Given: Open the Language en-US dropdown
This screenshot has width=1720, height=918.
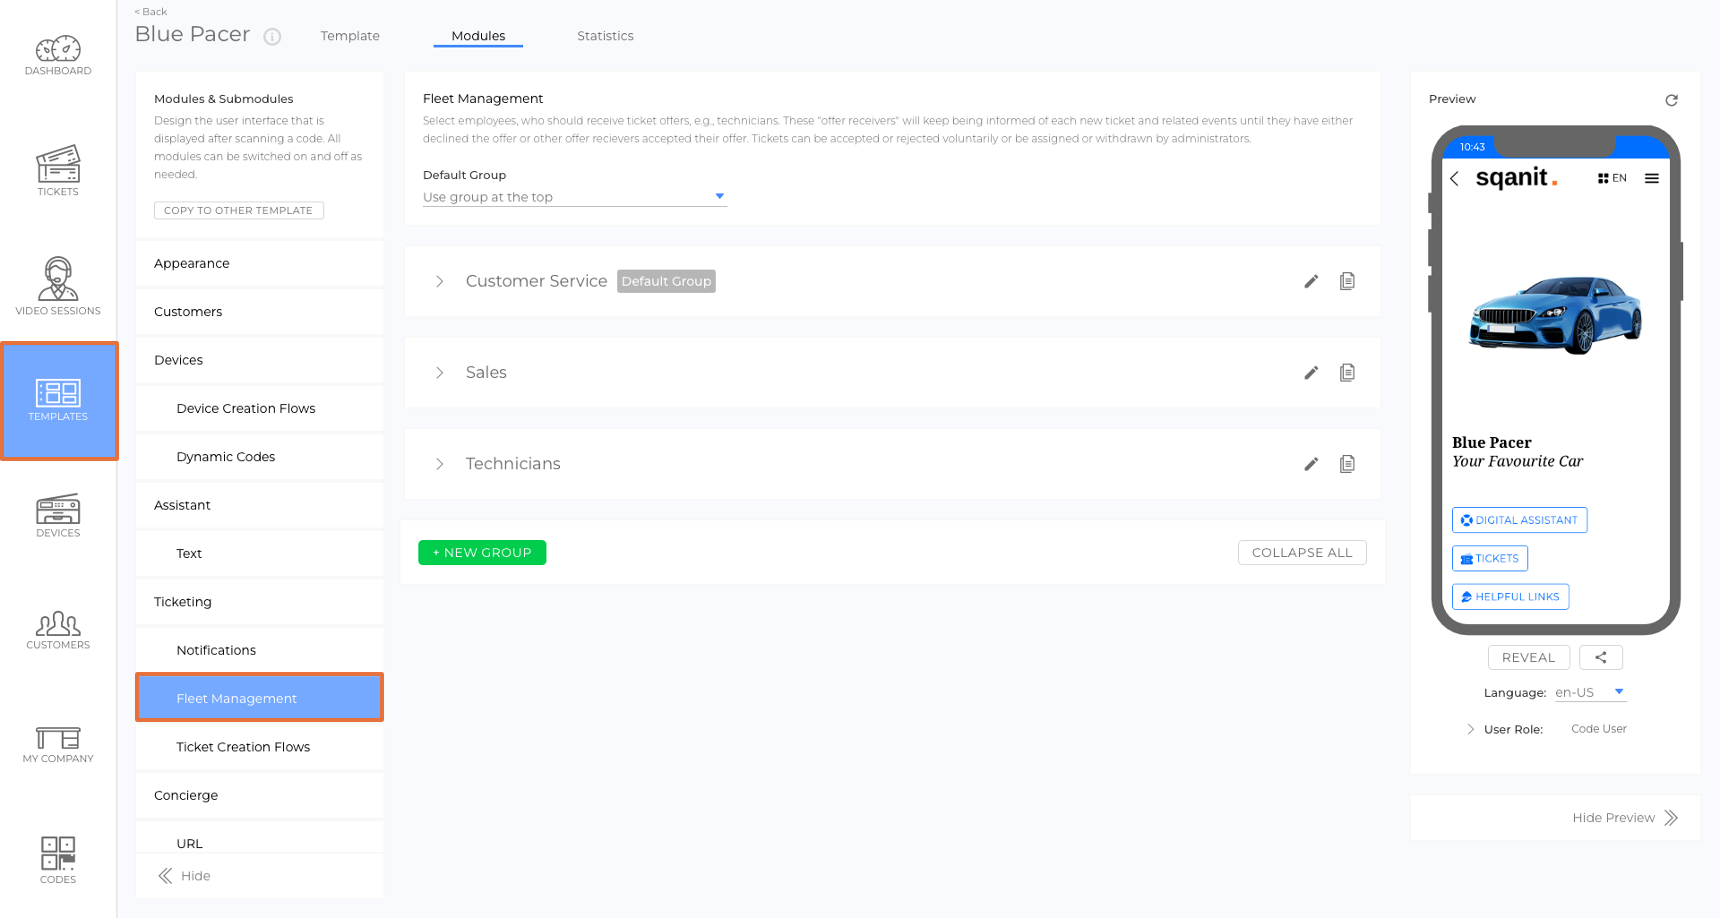Looking at the screenshot, I should [x=1590, y=692].
